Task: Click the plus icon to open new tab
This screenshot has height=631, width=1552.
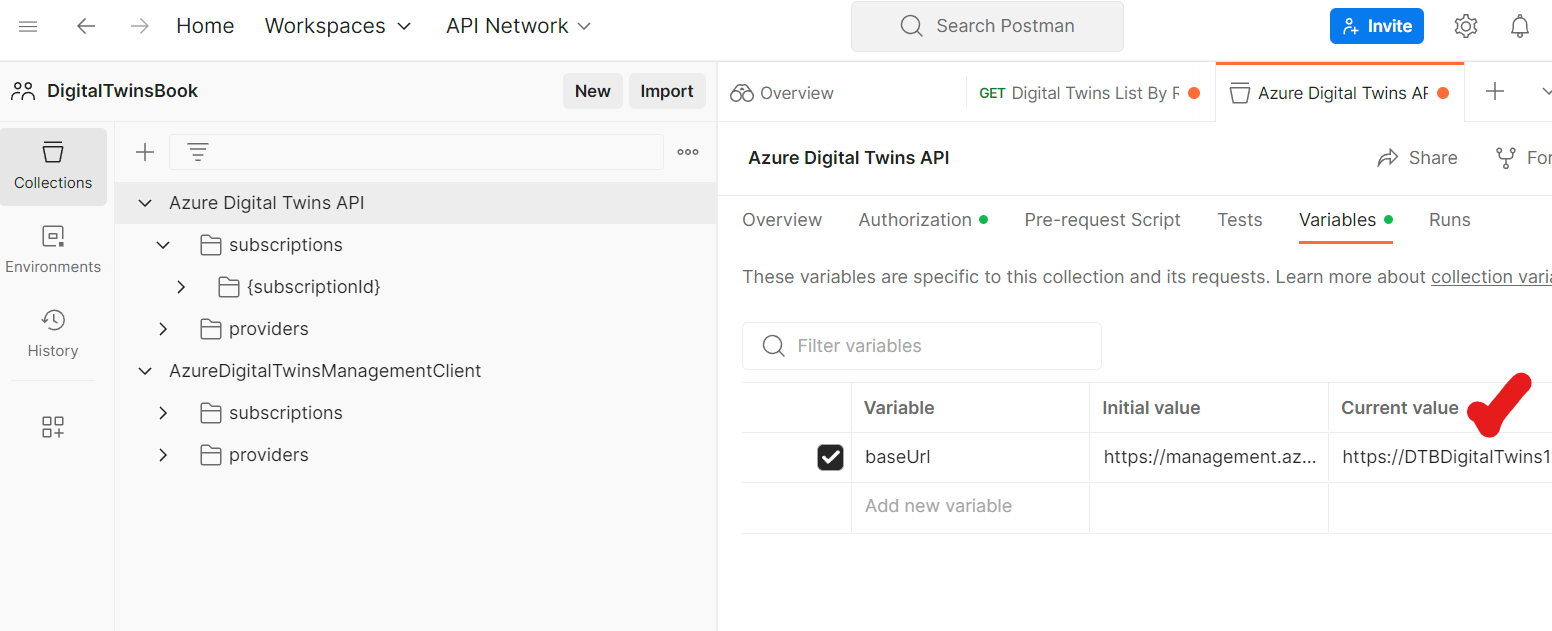Action: tap(1495, 92)
